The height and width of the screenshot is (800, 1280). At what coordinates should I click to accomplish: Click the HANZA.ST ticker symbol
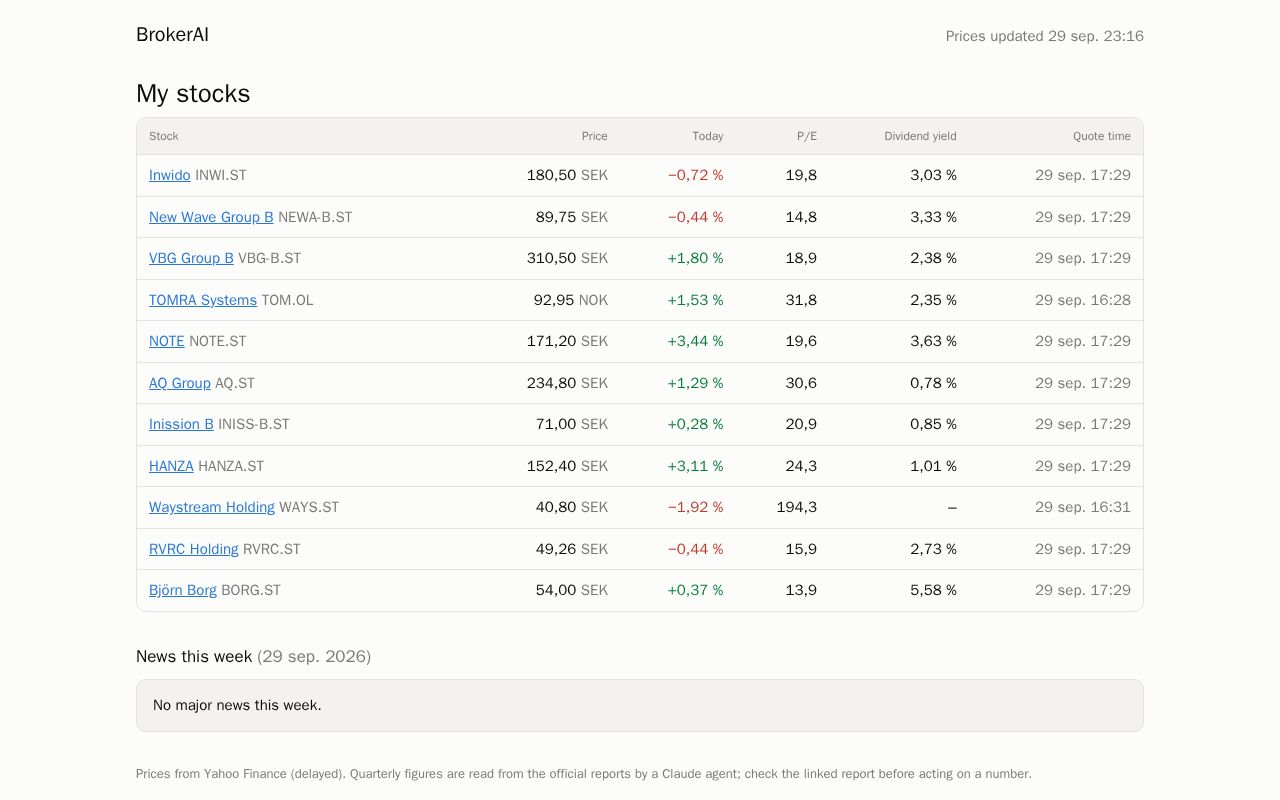[231, 466]
